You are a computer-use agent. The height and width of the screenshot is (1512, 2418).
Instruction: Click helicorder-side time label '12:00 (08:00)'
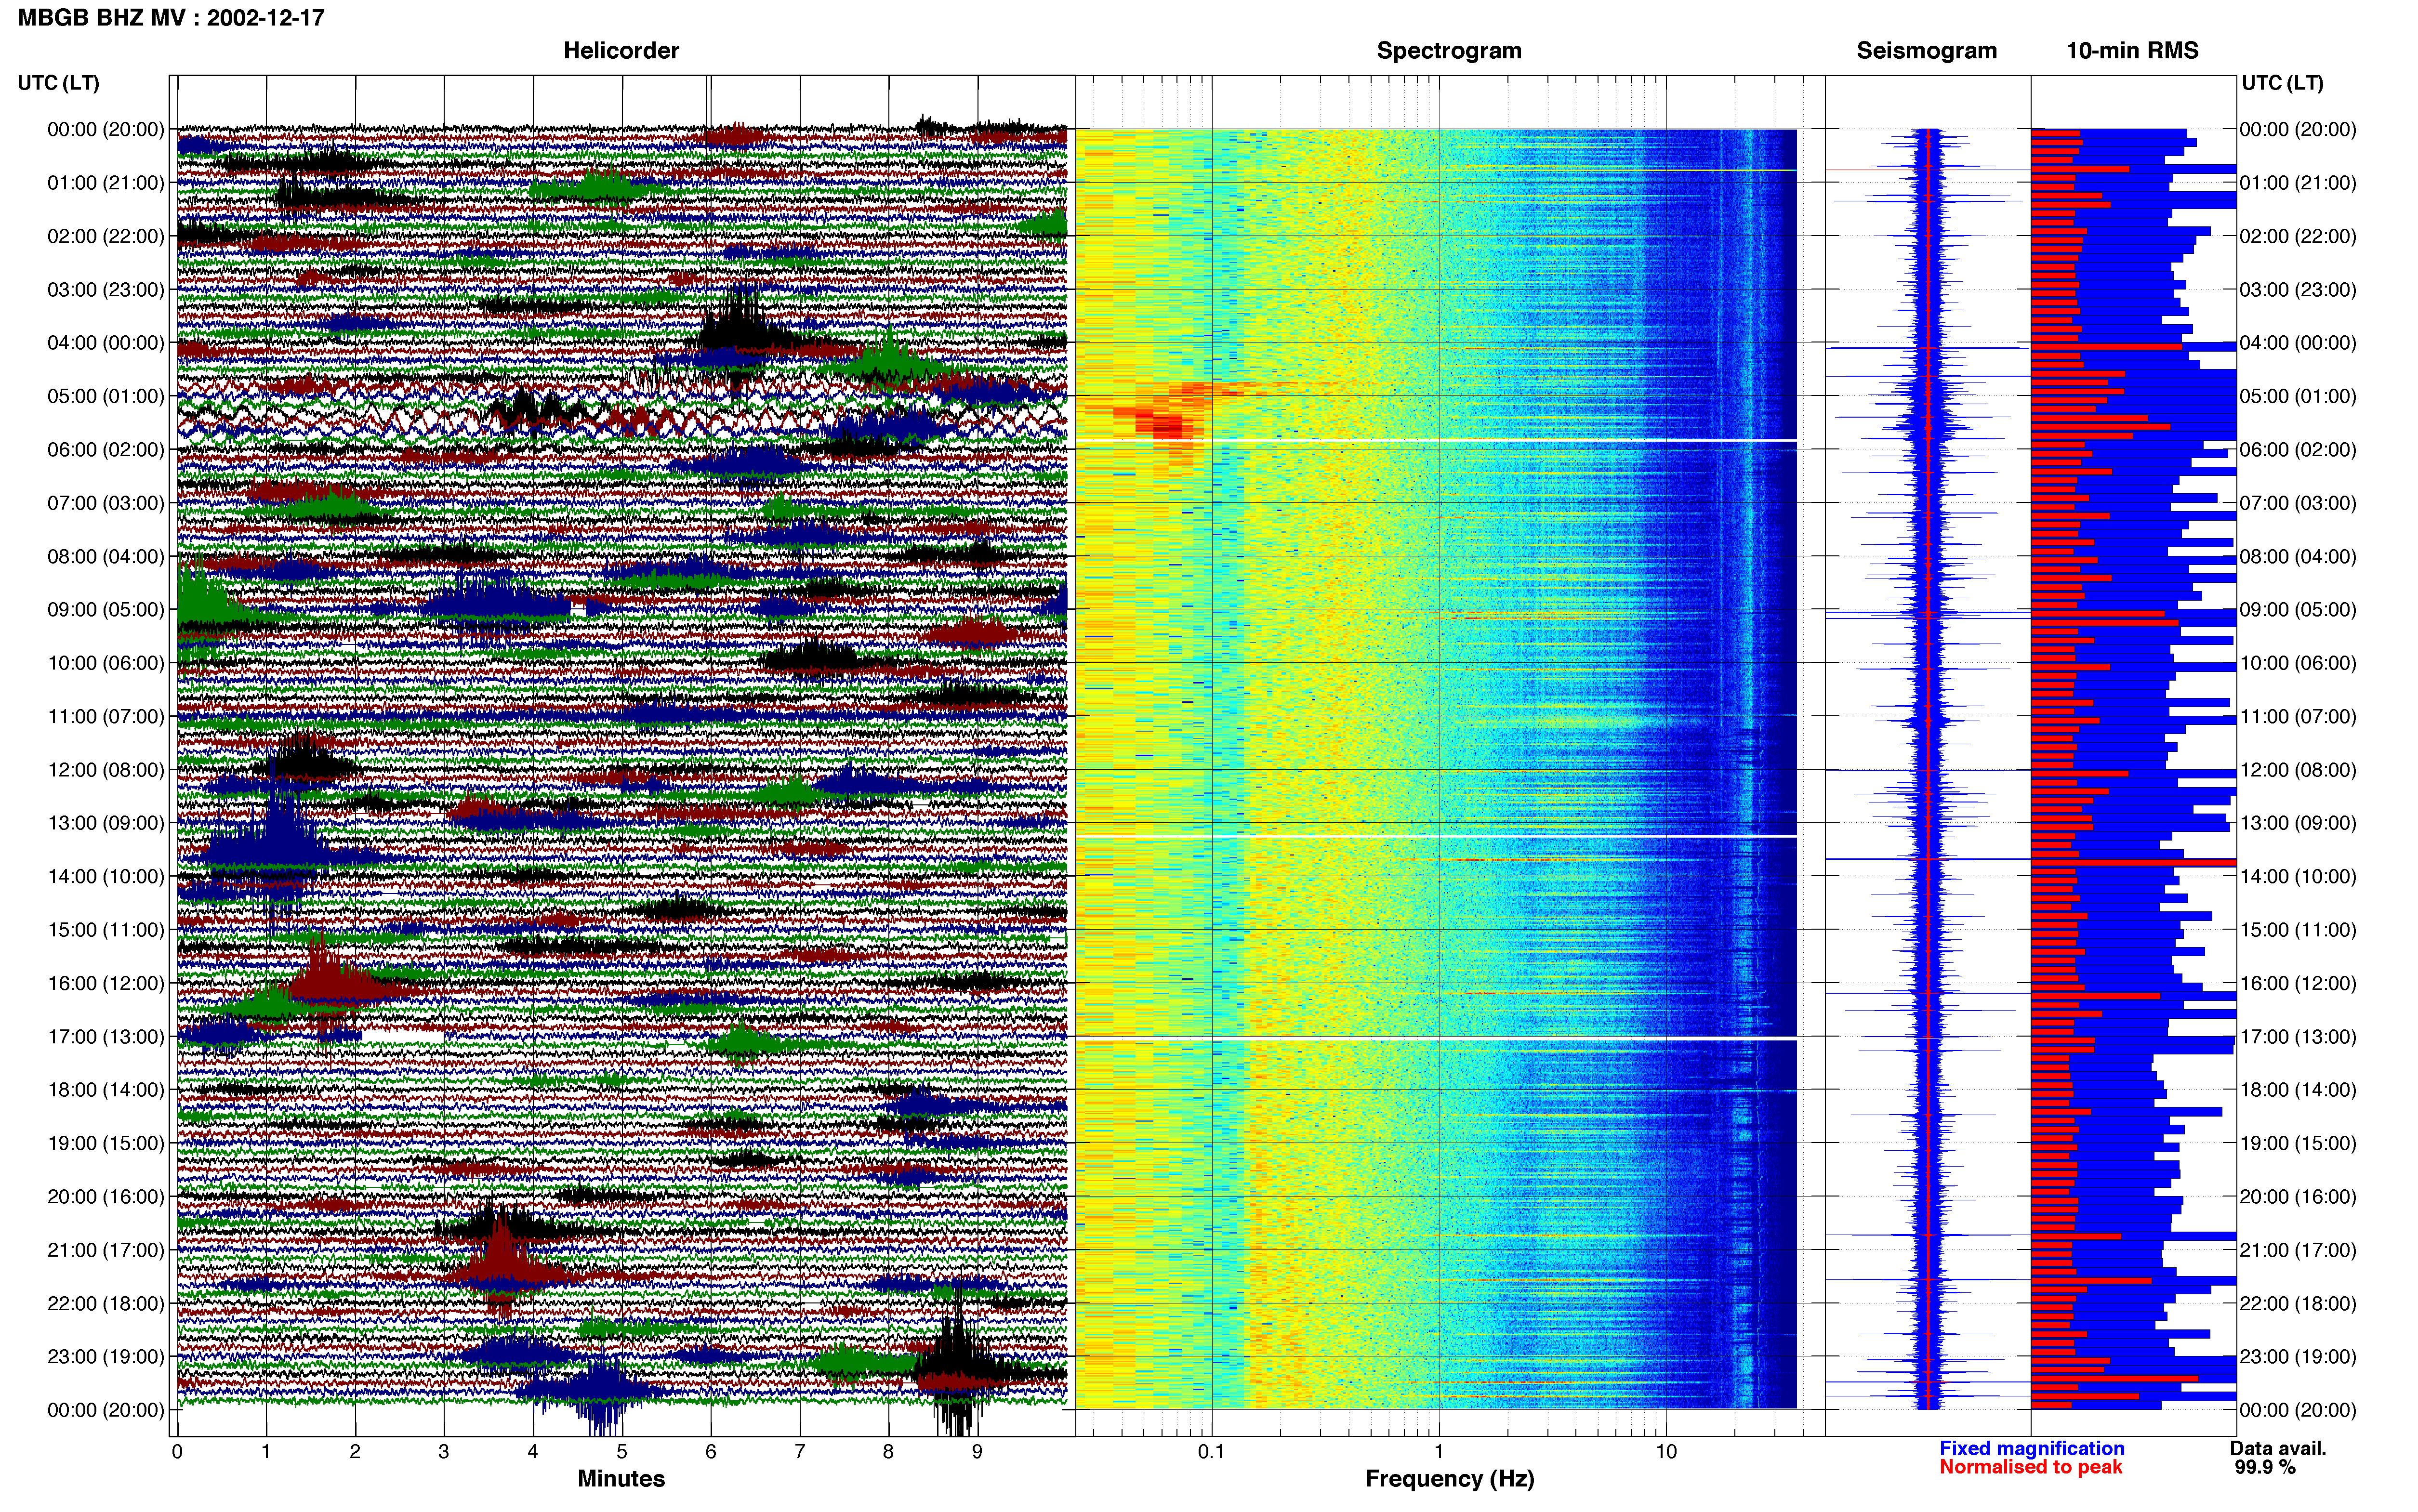coord(106,770)
